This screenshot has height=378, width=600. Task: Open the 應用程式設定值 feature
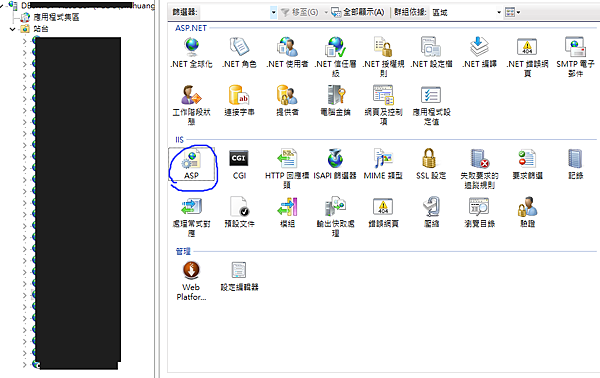pyautogui.click(x=431, y=105)
